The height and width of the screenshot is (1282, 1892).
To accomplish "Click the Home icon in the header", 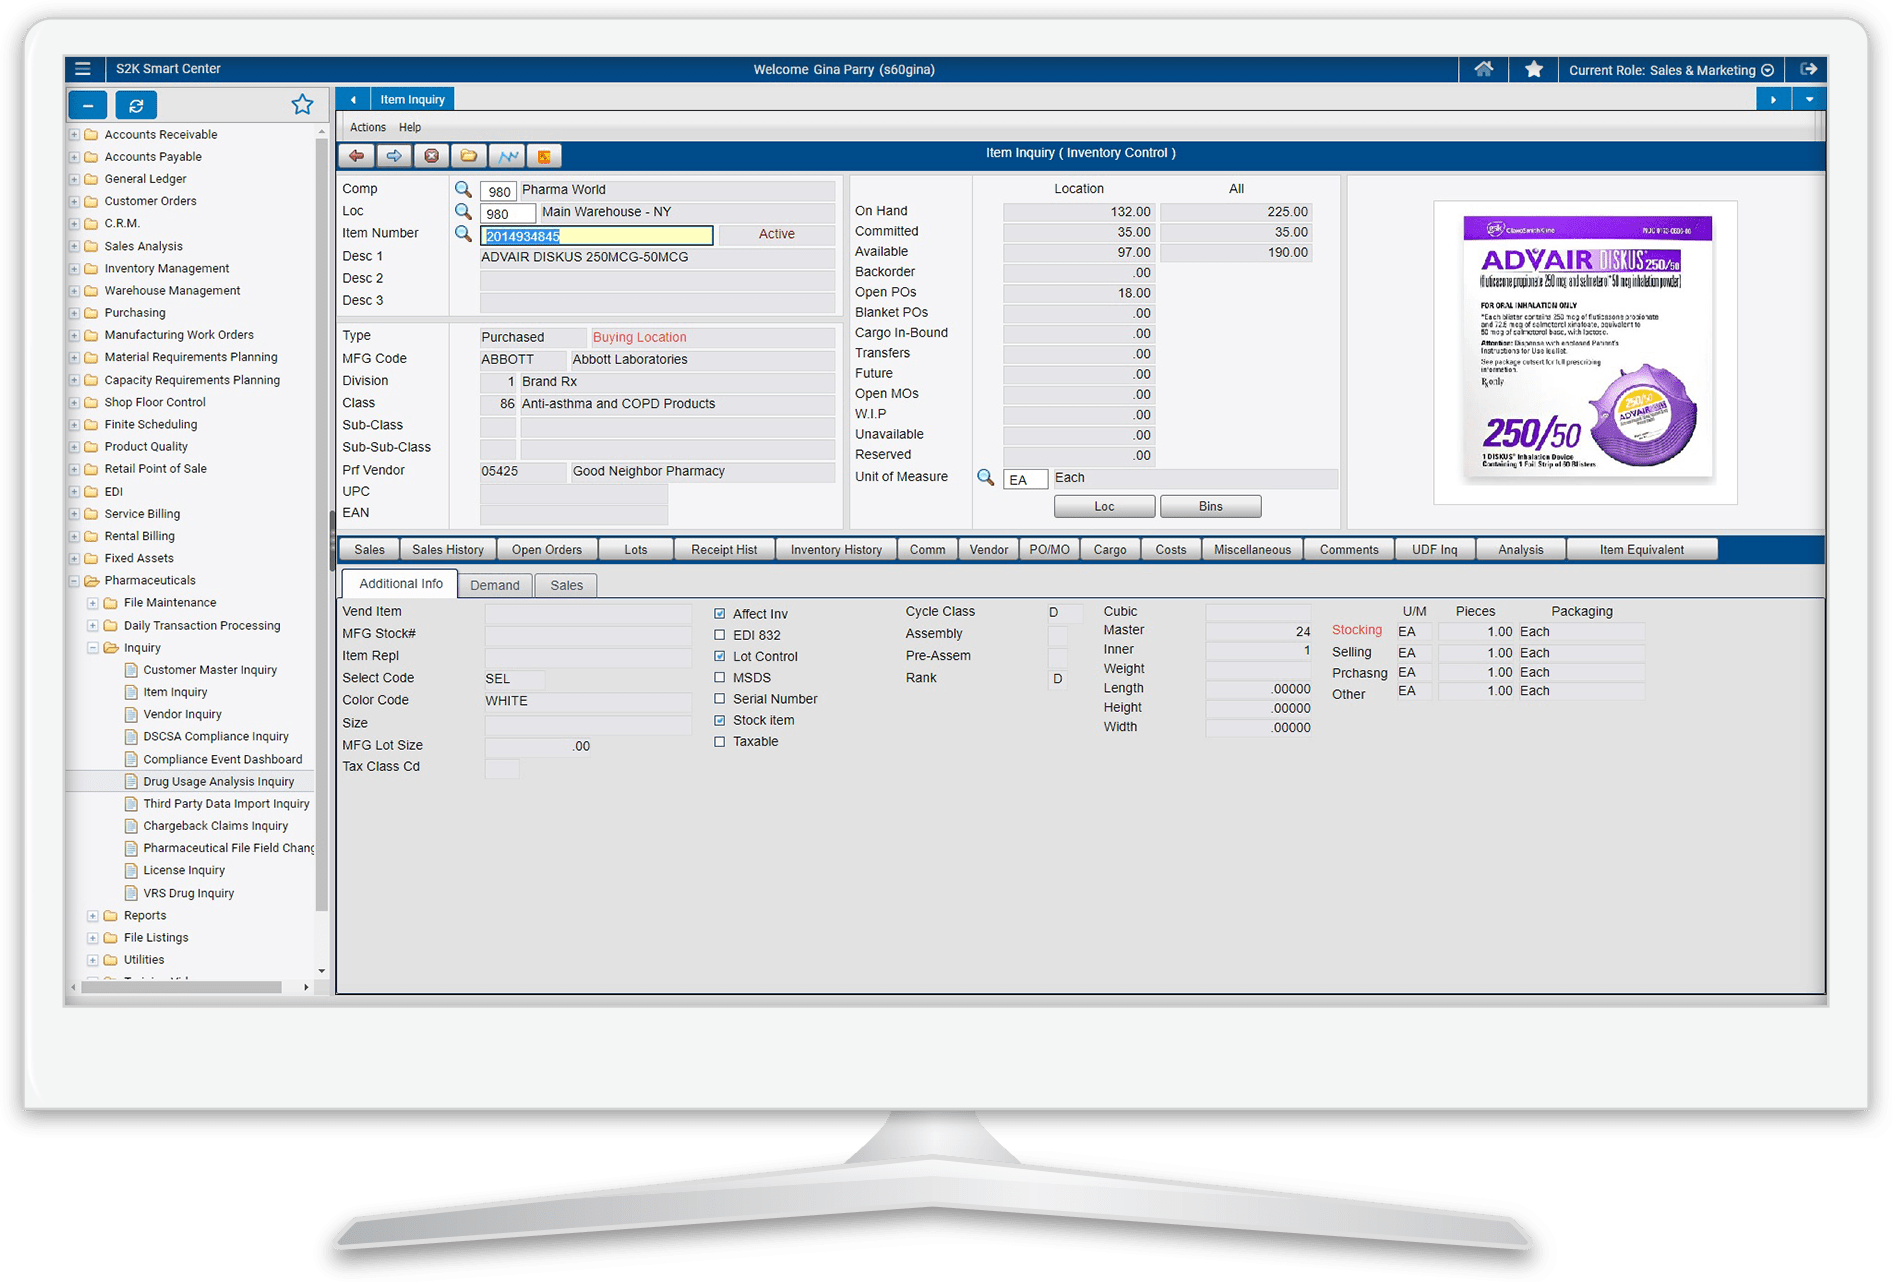I will tap(1483, 69).
